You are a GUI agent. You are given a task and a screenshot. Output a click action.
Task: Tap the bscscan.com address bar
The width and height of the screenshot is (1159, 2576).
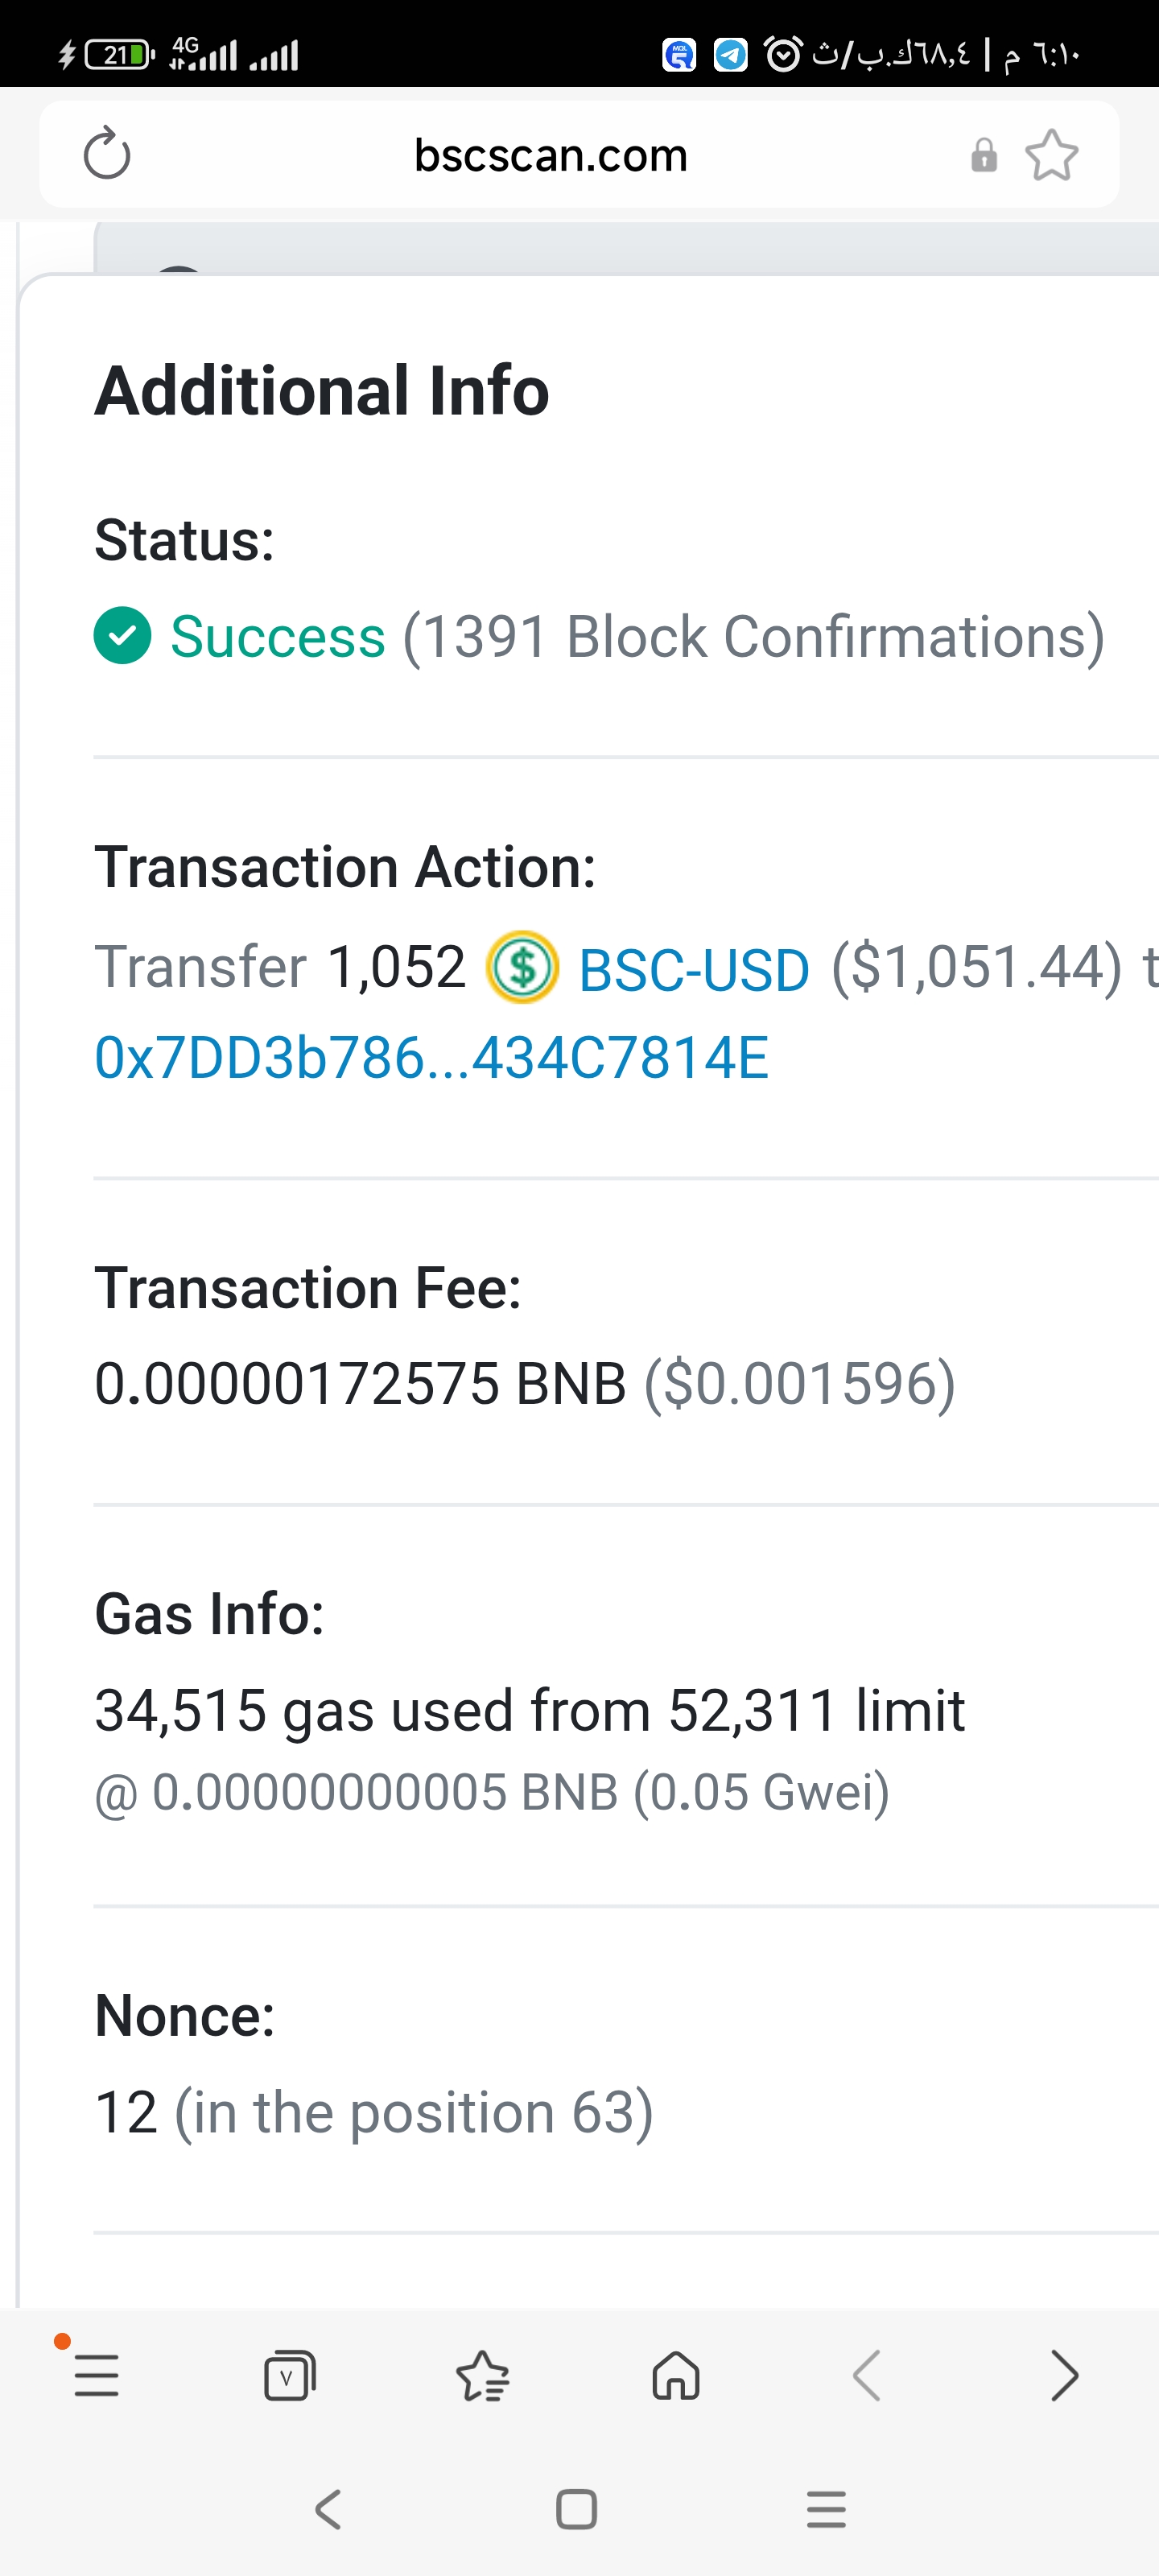551,155
